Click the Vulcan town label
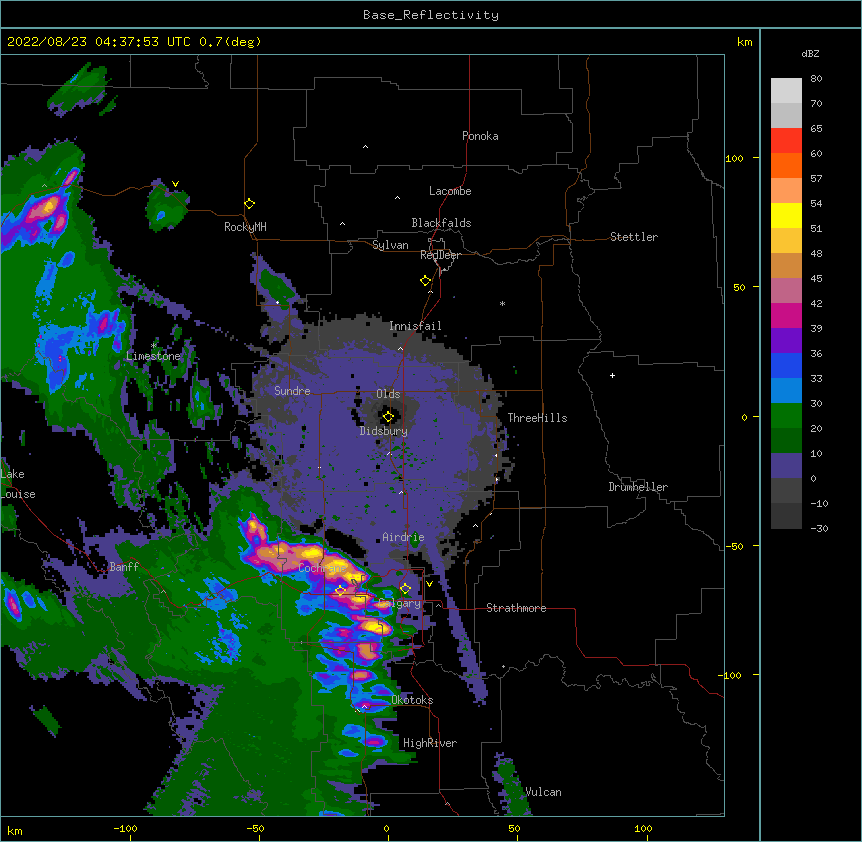Screen dimensions: 862x842 click(543, 792)
